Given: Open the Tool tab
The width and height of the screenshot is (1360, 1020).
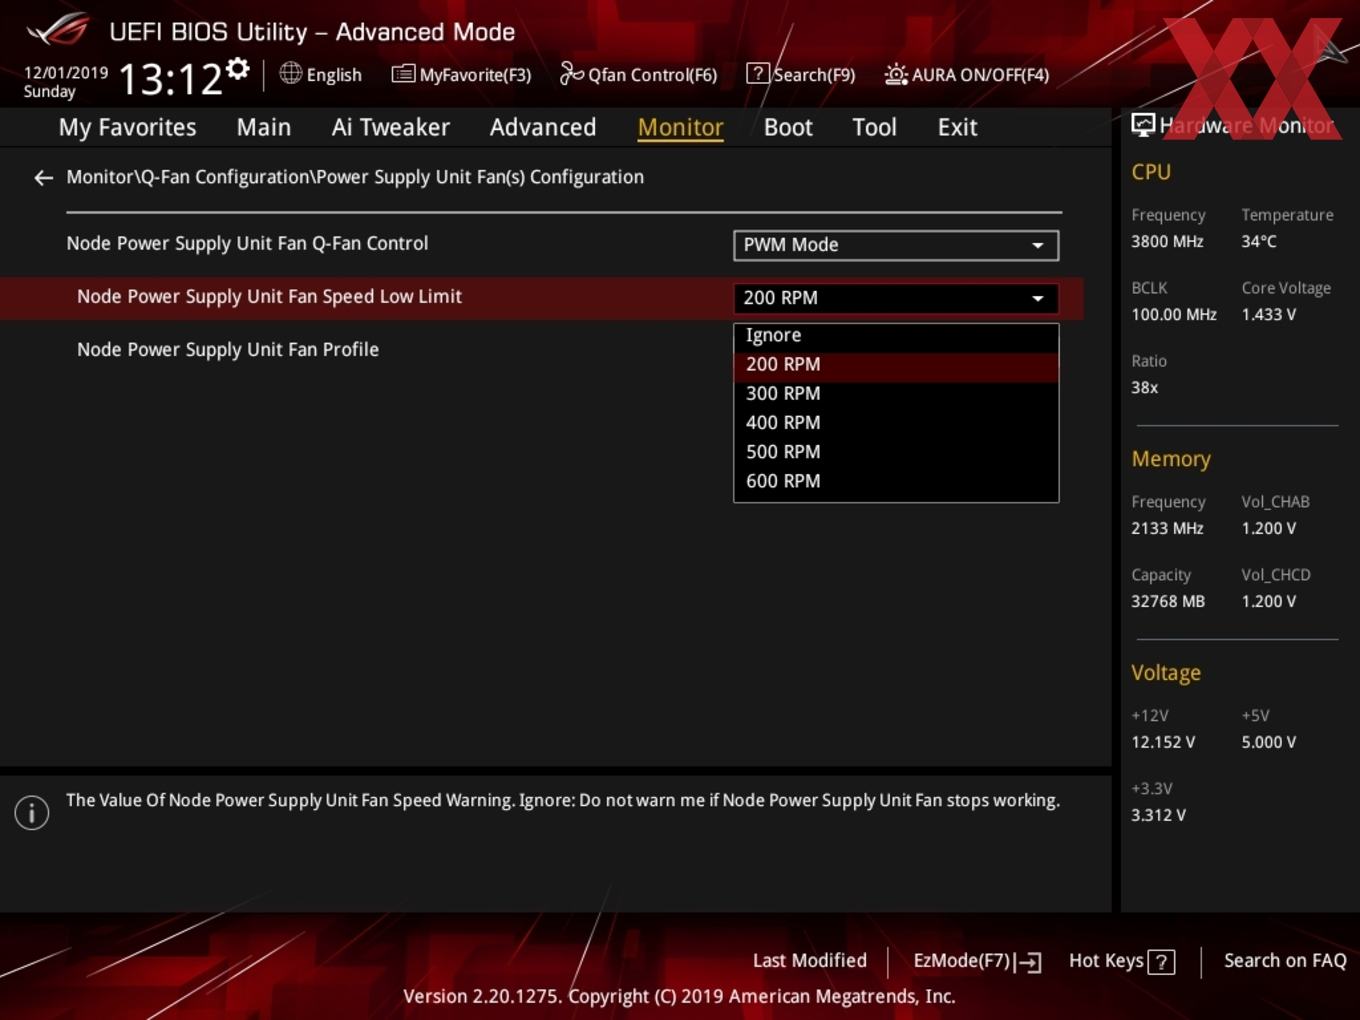Looking at the screenshot, I should tap(875, 128).
